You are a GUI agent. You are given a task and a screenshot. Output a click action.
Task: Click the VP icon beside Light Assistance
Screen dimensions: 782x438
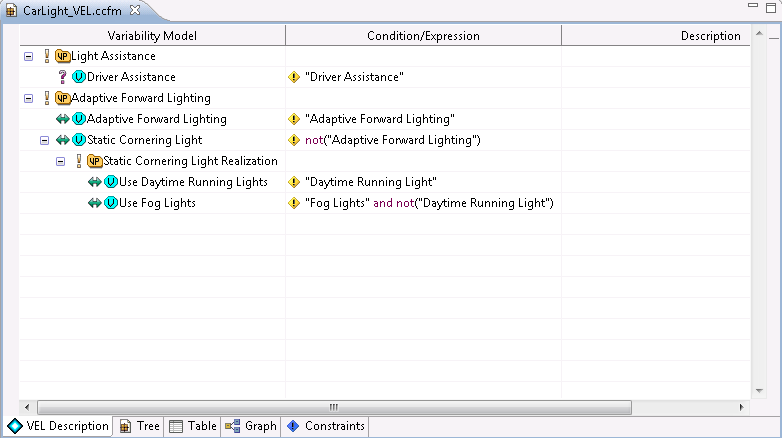[x=62, y=56]
